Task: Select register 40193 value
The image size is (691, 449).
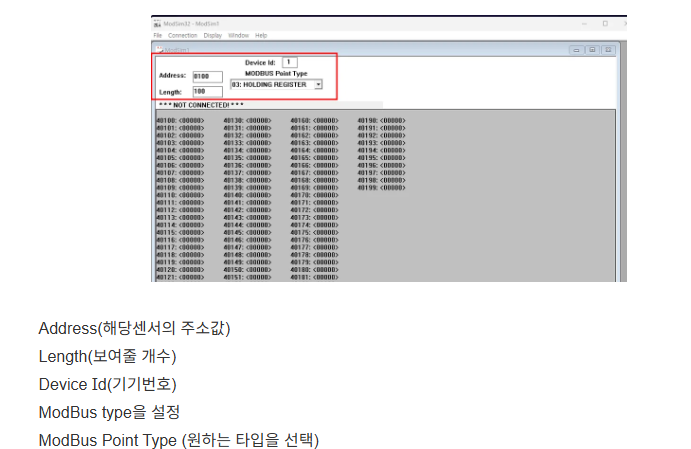Action: [393, 143]
